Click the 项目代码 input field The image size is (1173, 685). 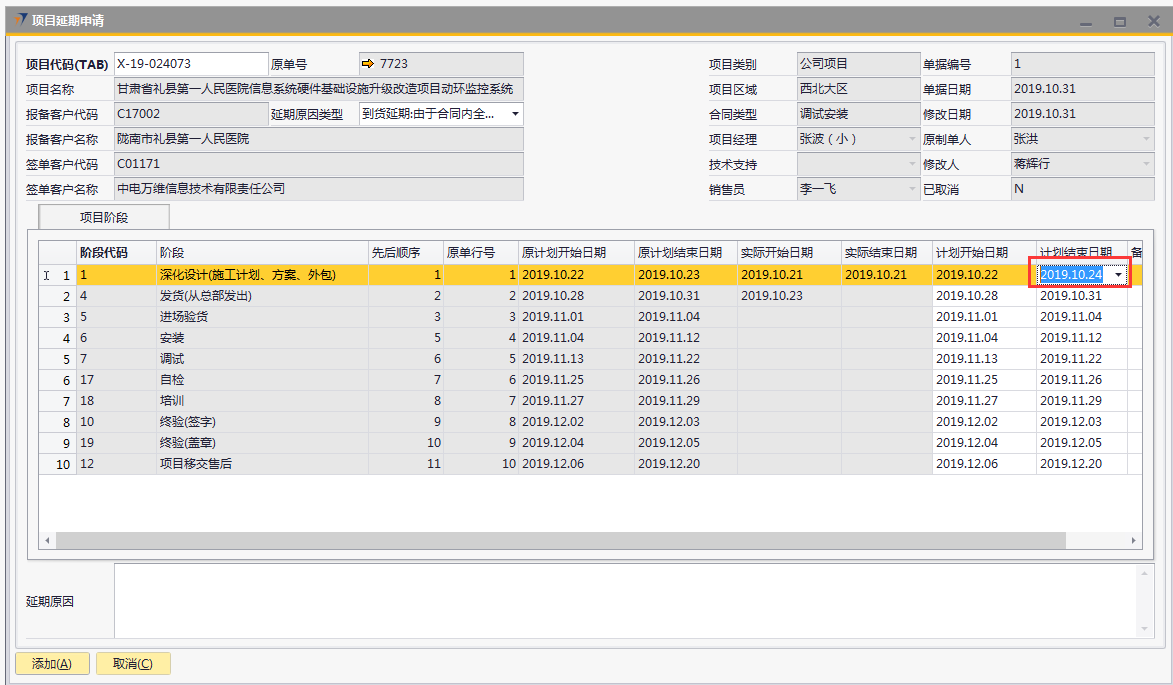point(191,64)
